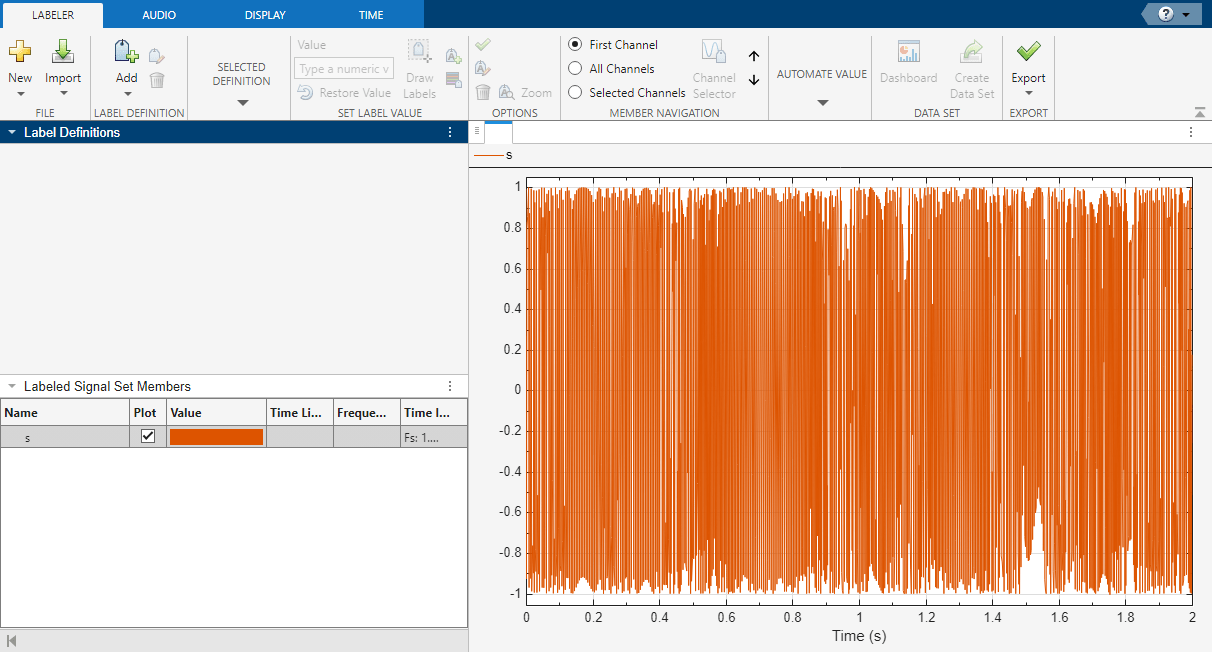Click the numeric value input field
The width and height of the screenshot is (1212, 652).
coord(343,68)
